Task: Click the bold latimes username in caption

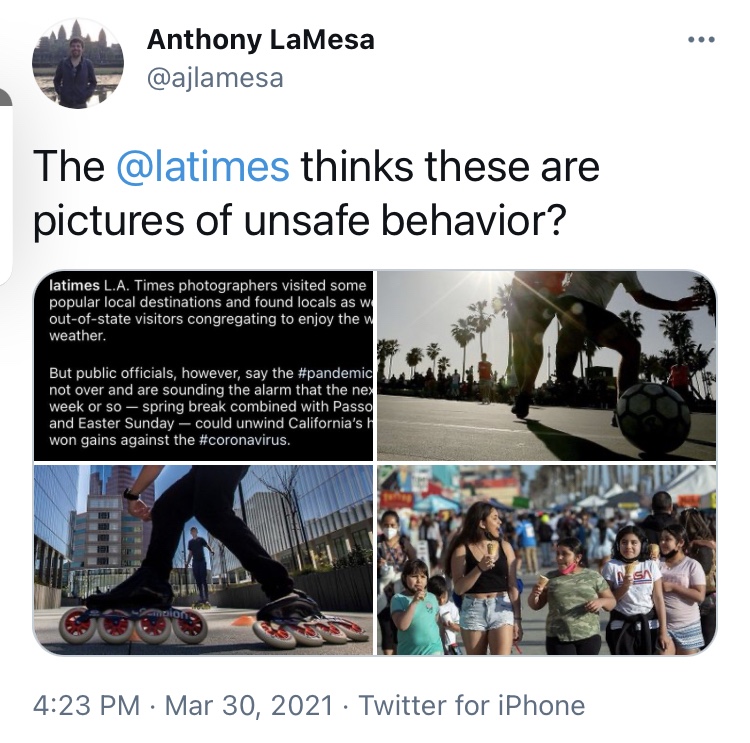Action: click(x=74, y=286)
